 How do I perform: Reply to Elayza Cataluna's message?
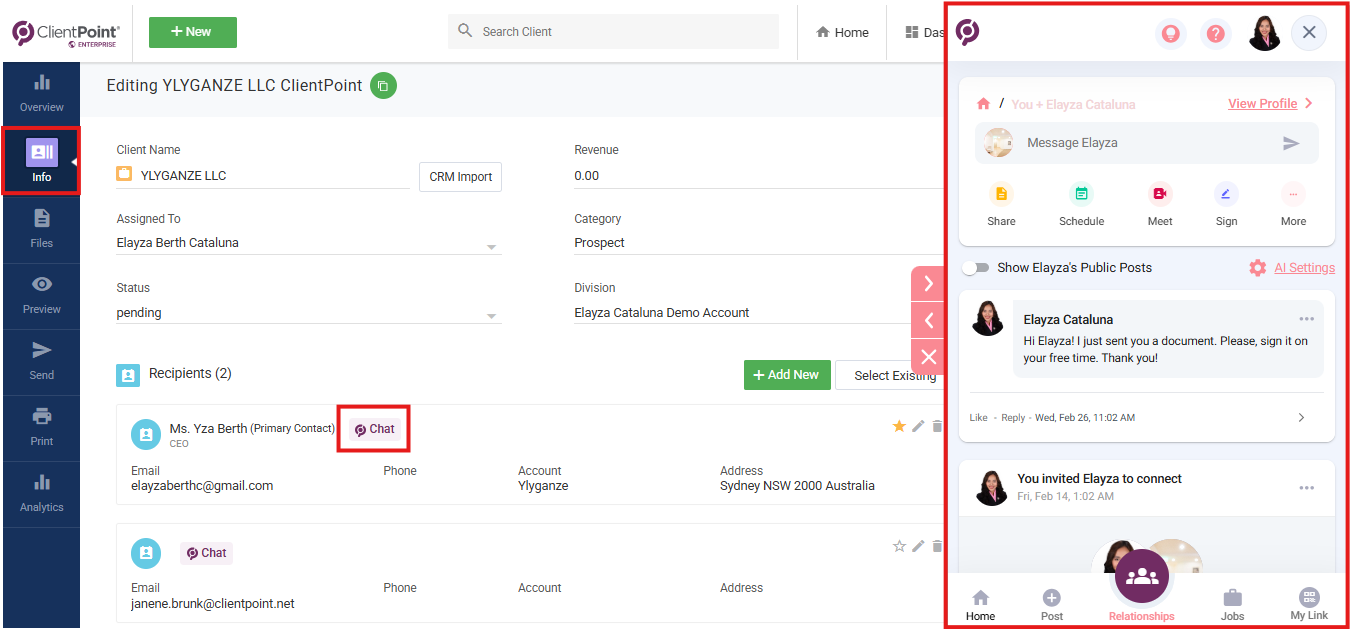pyautogui.click(x=1013, y=418)
